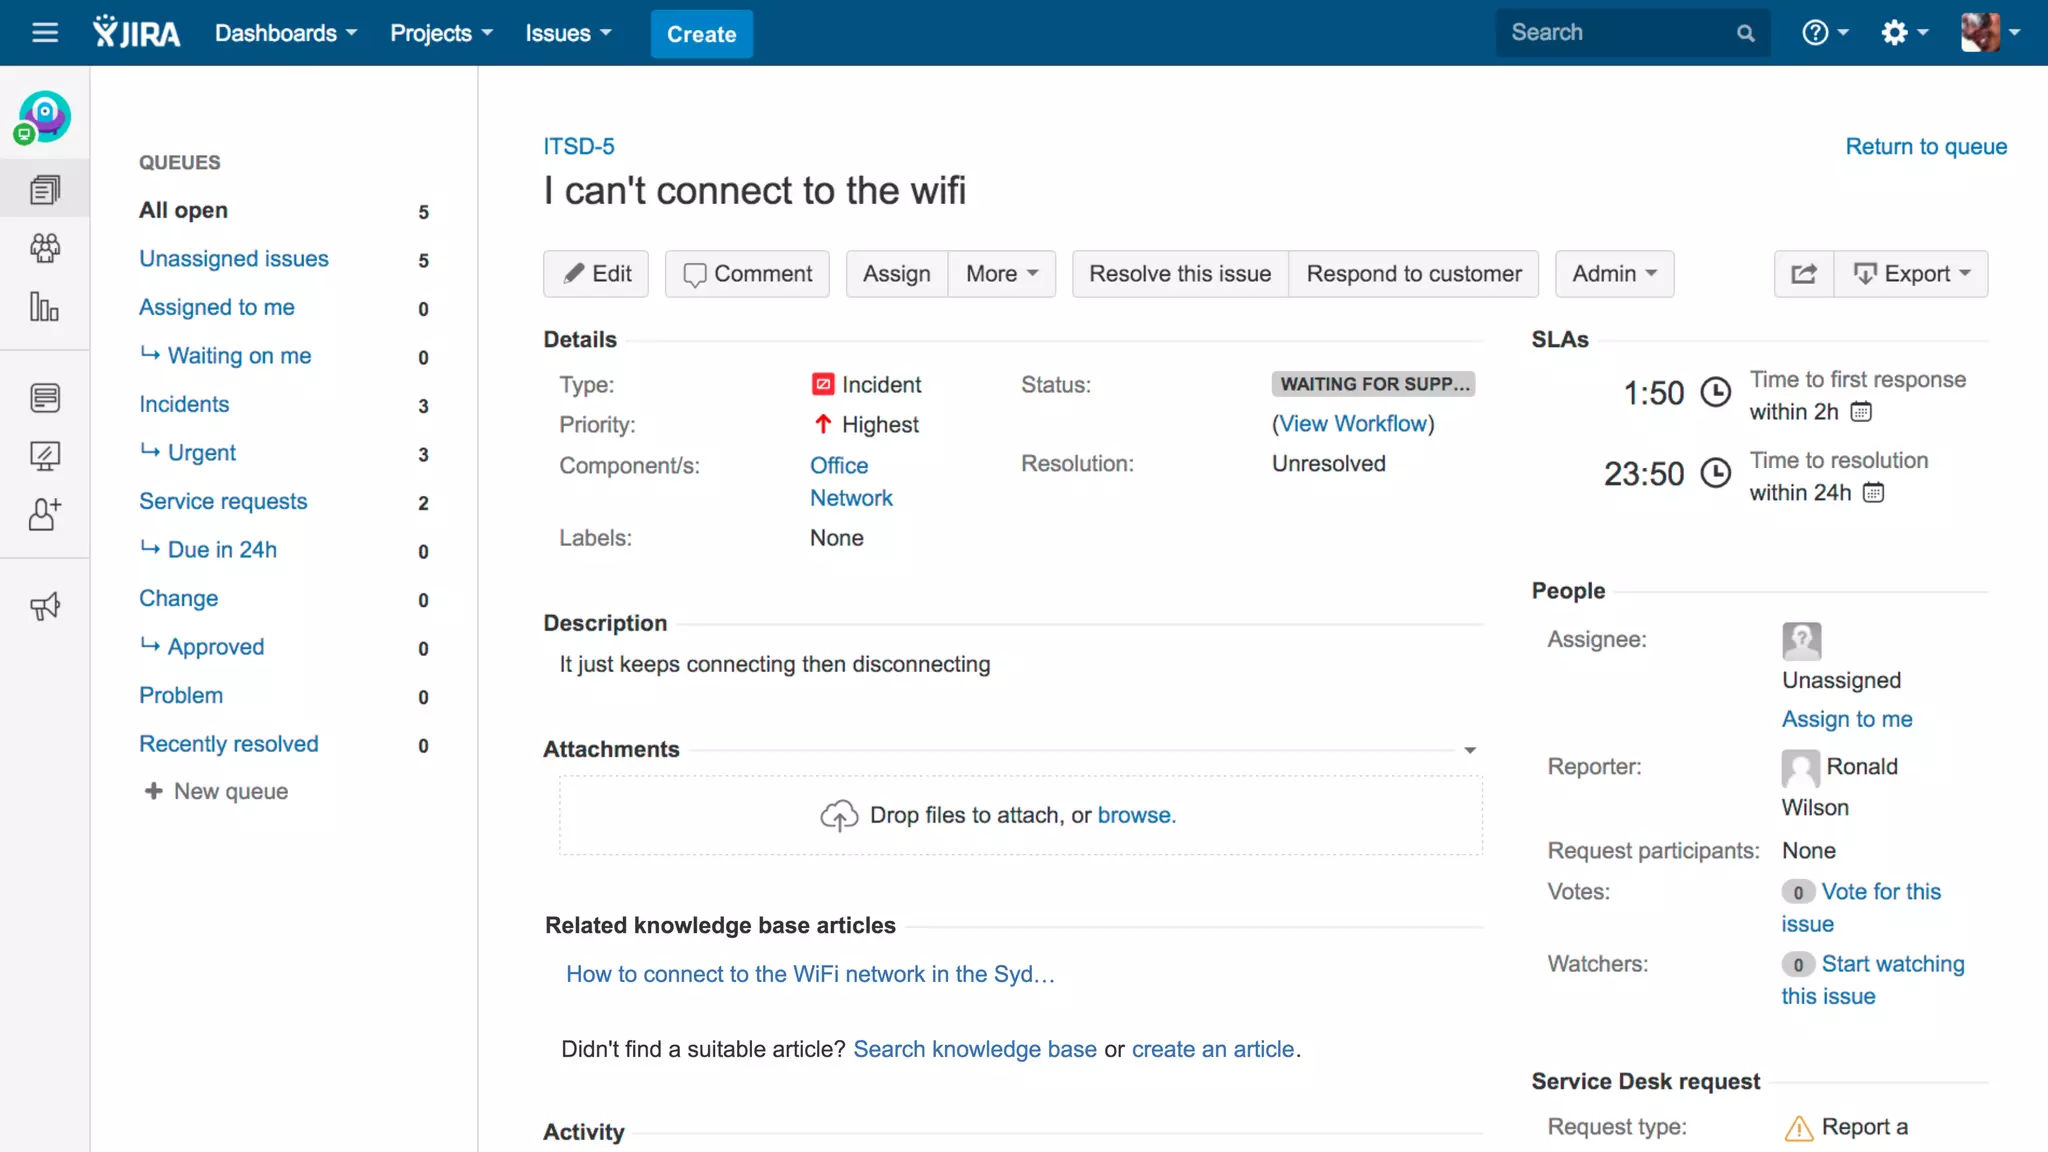2048x1152 pixels.
Task: Click the Assign to me link
Action: click(1846, 719)
